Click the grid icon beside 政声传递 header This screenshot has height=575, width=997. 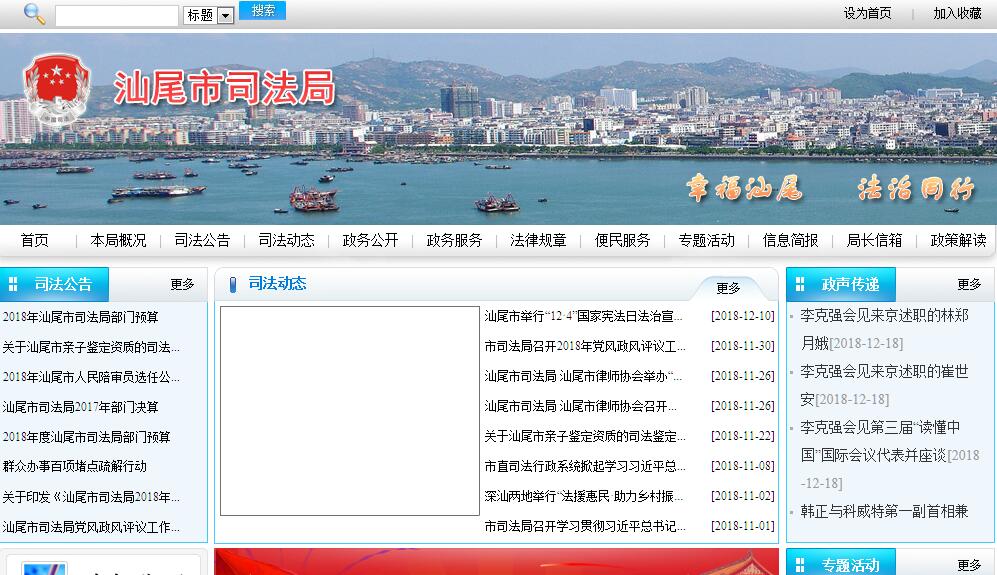(800, 285)
